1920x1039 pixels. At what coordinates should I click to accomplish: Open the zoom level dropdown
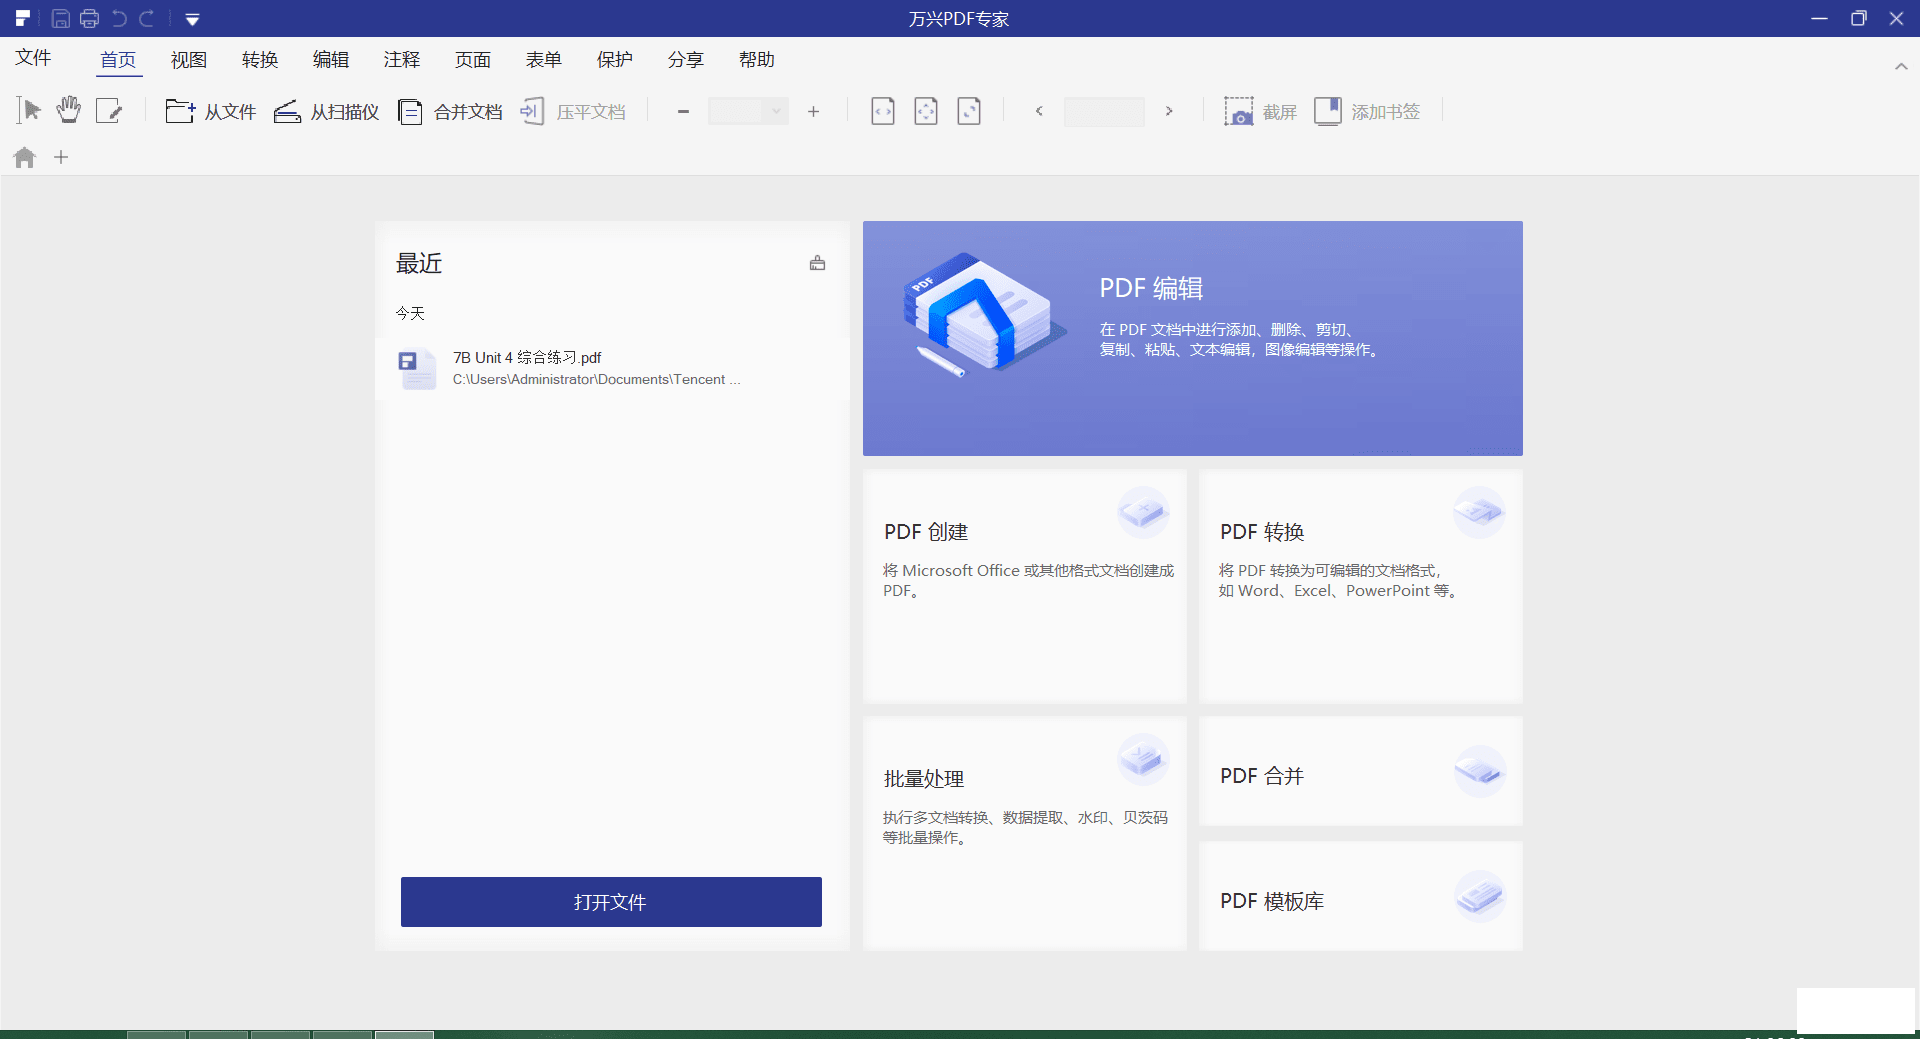pyautogui.click(x=775, y=111)
